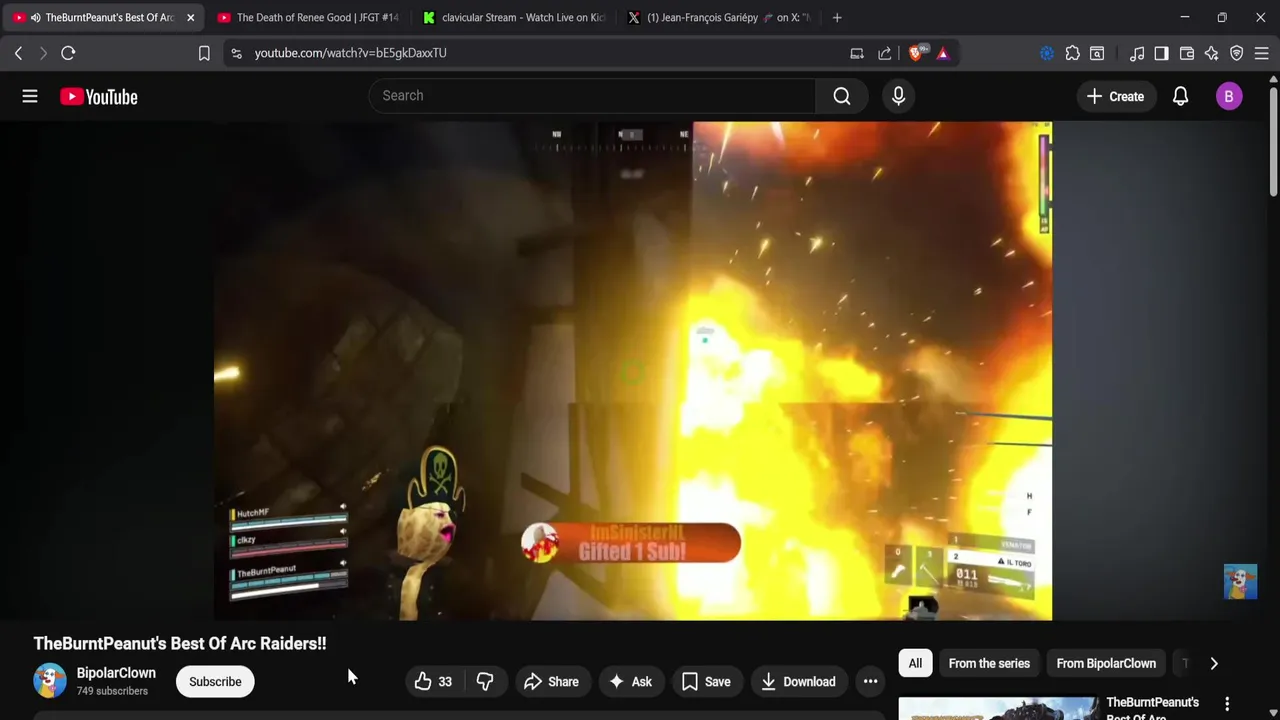This screenshot has width=1280, height=720.
Task: Bookmark this page
Action: click(204, 53)
